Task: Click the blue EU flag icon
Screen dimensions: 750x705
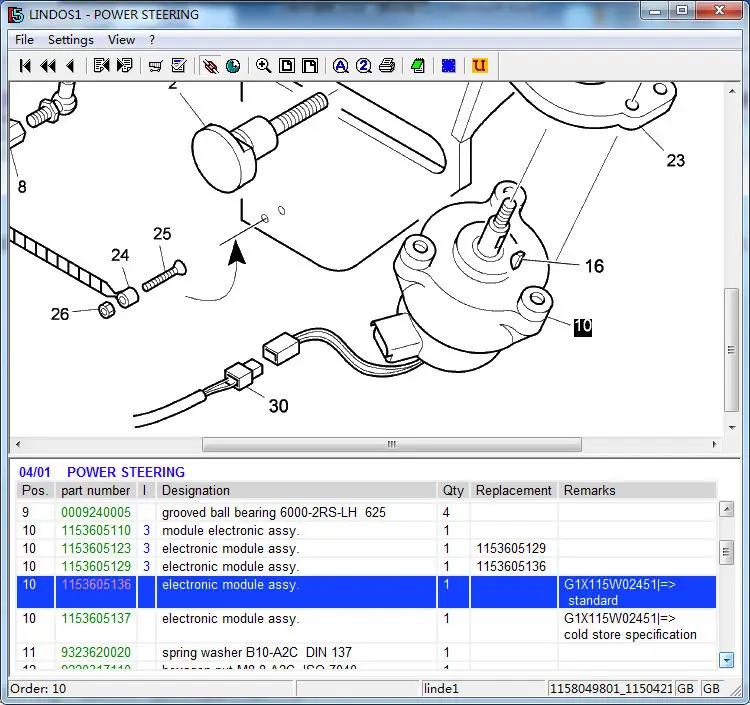Action: (x=449, y=66)
